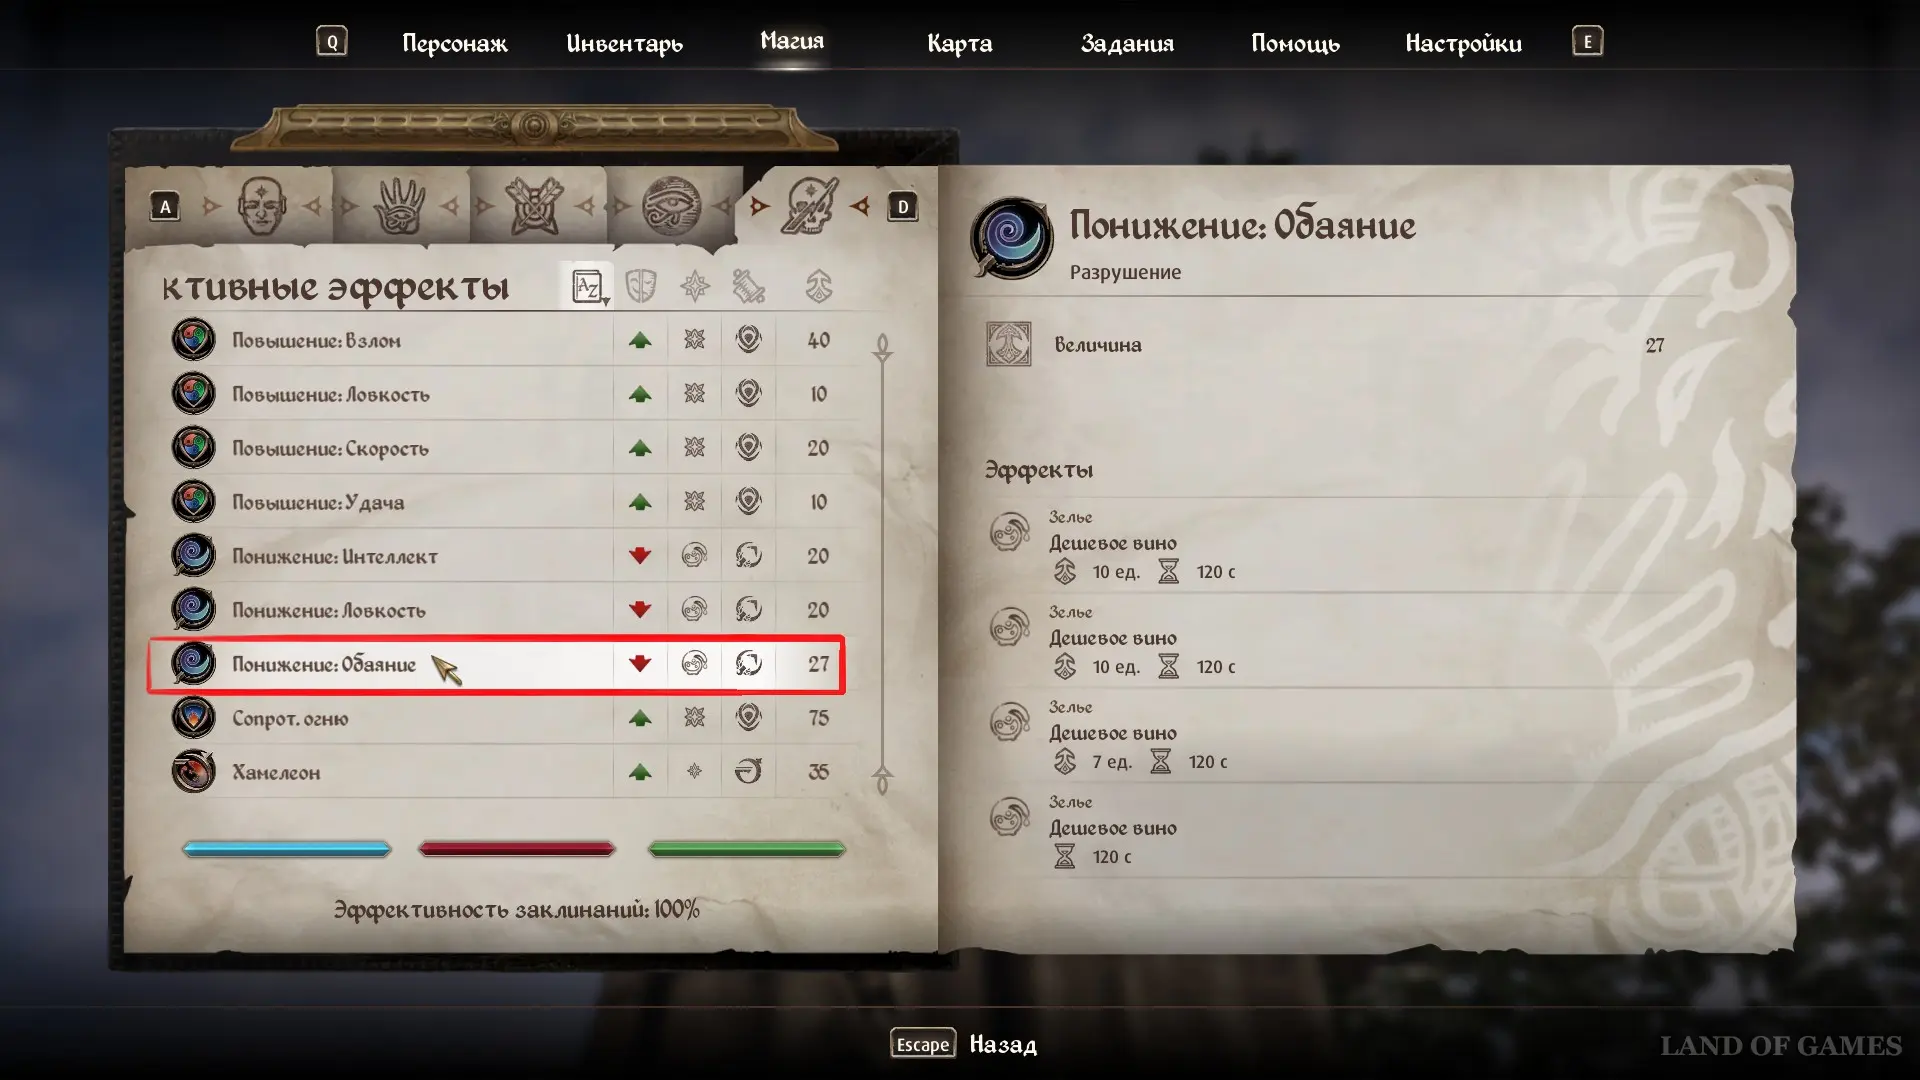Select the Eye of Horus category tab
The width and height of the screenshot is (1920, 1080).
tap(671, 206)
